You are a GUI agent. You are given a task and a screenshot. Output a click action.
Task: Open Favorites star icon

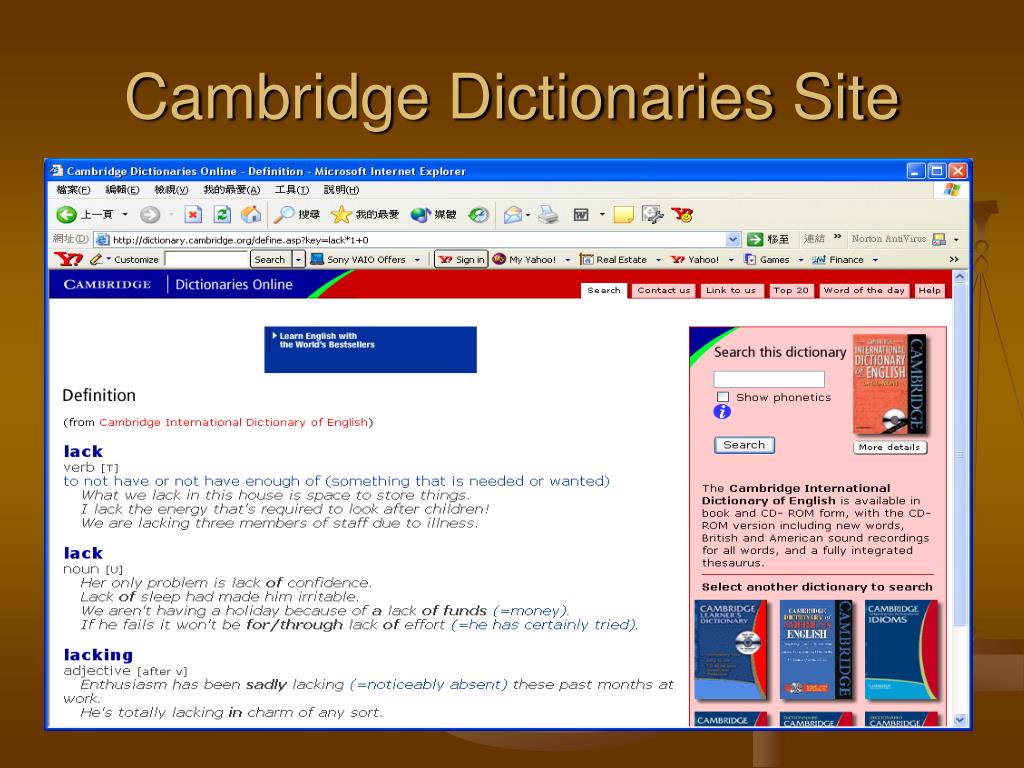click(x=341, y=214)
